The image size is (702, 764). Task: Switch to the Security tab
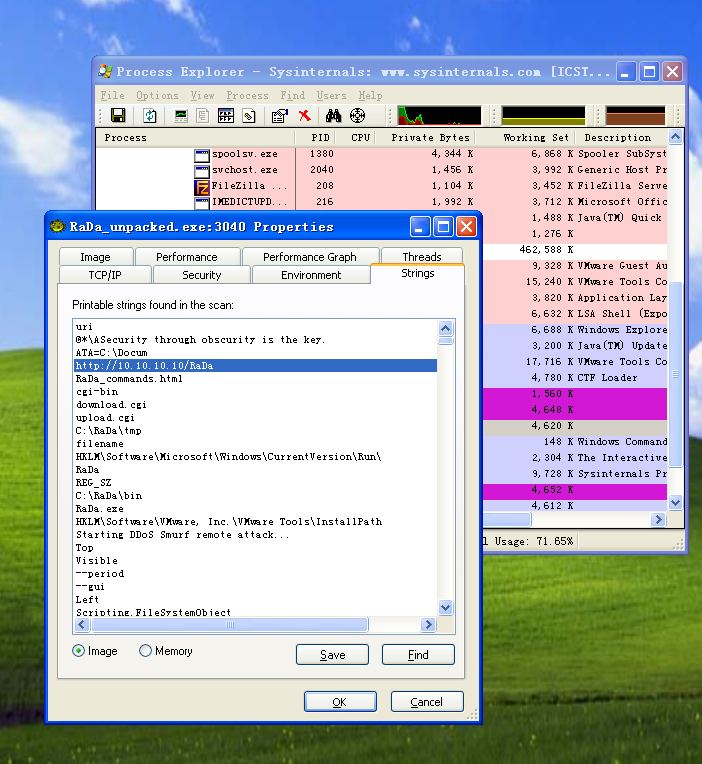coord(202,275)
